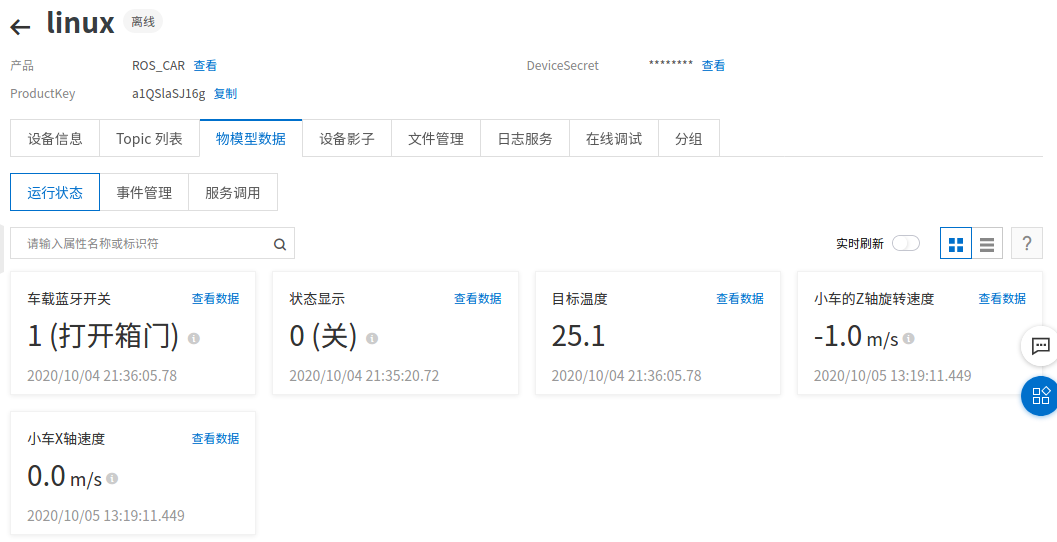View data for 状态显示

tap(477, 299)
